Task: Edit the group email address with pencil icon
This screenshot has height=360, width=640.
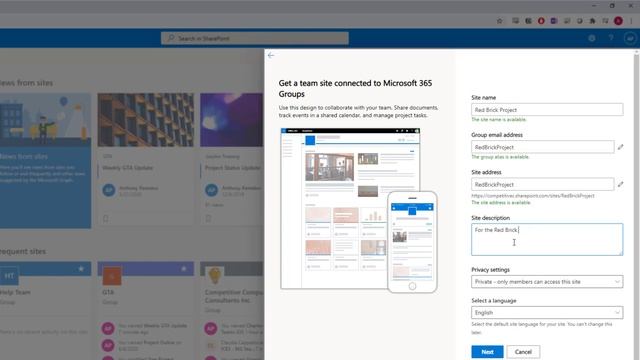Action: 620,147
